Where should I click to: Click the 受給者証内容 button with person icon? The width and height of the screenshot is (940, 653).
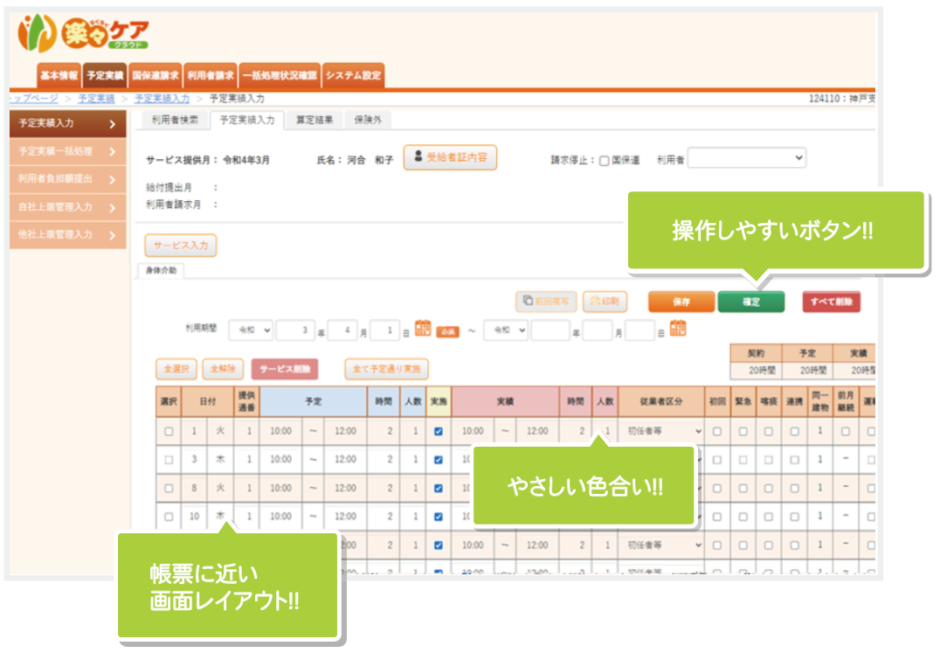click(450, 158)
